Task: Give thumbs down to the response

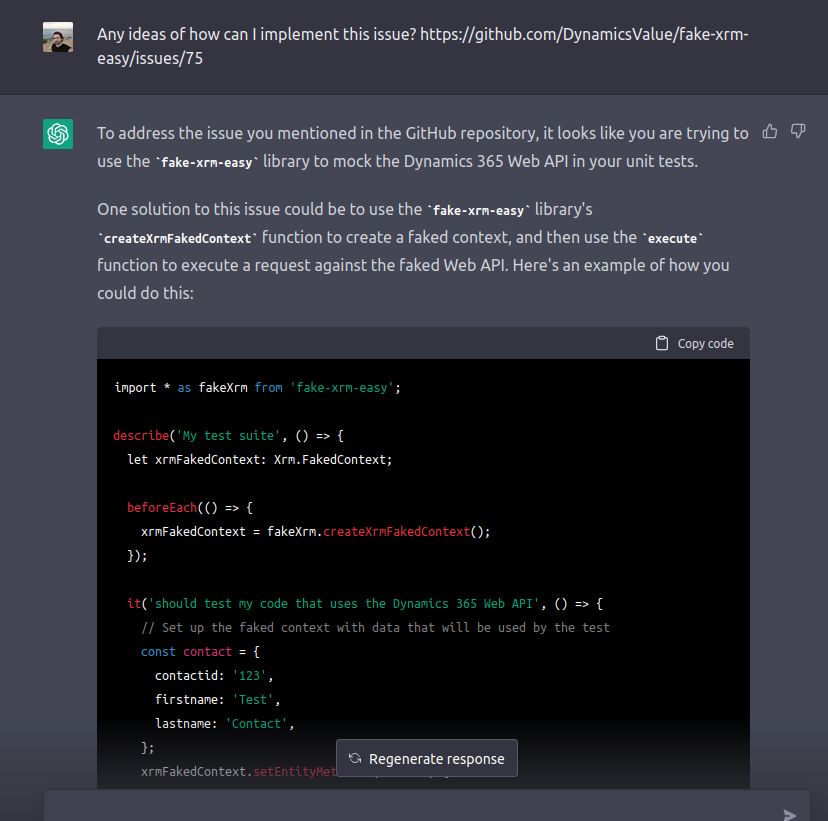Action: [797, 131]
